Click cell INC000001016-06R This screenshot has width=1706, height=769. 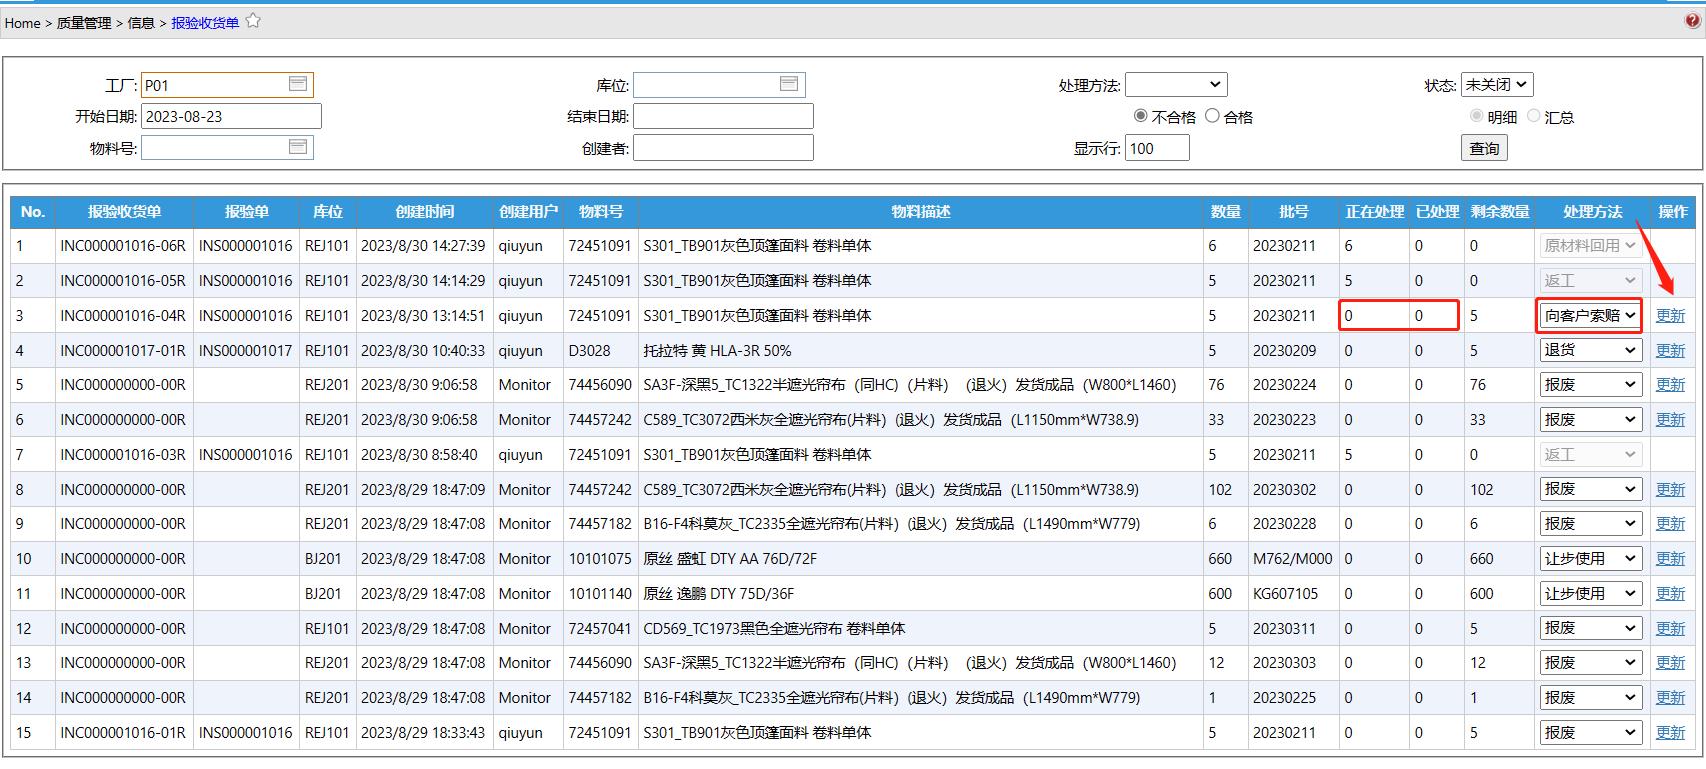coord(123,245)
